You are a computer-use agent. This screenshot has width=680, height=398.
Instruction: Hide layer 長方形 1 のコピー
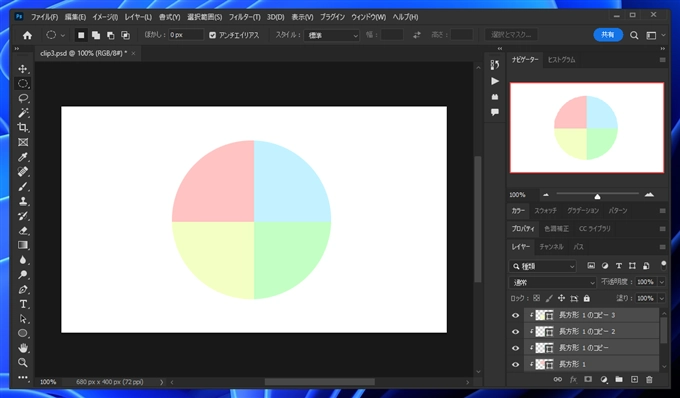tap(515, 348)
